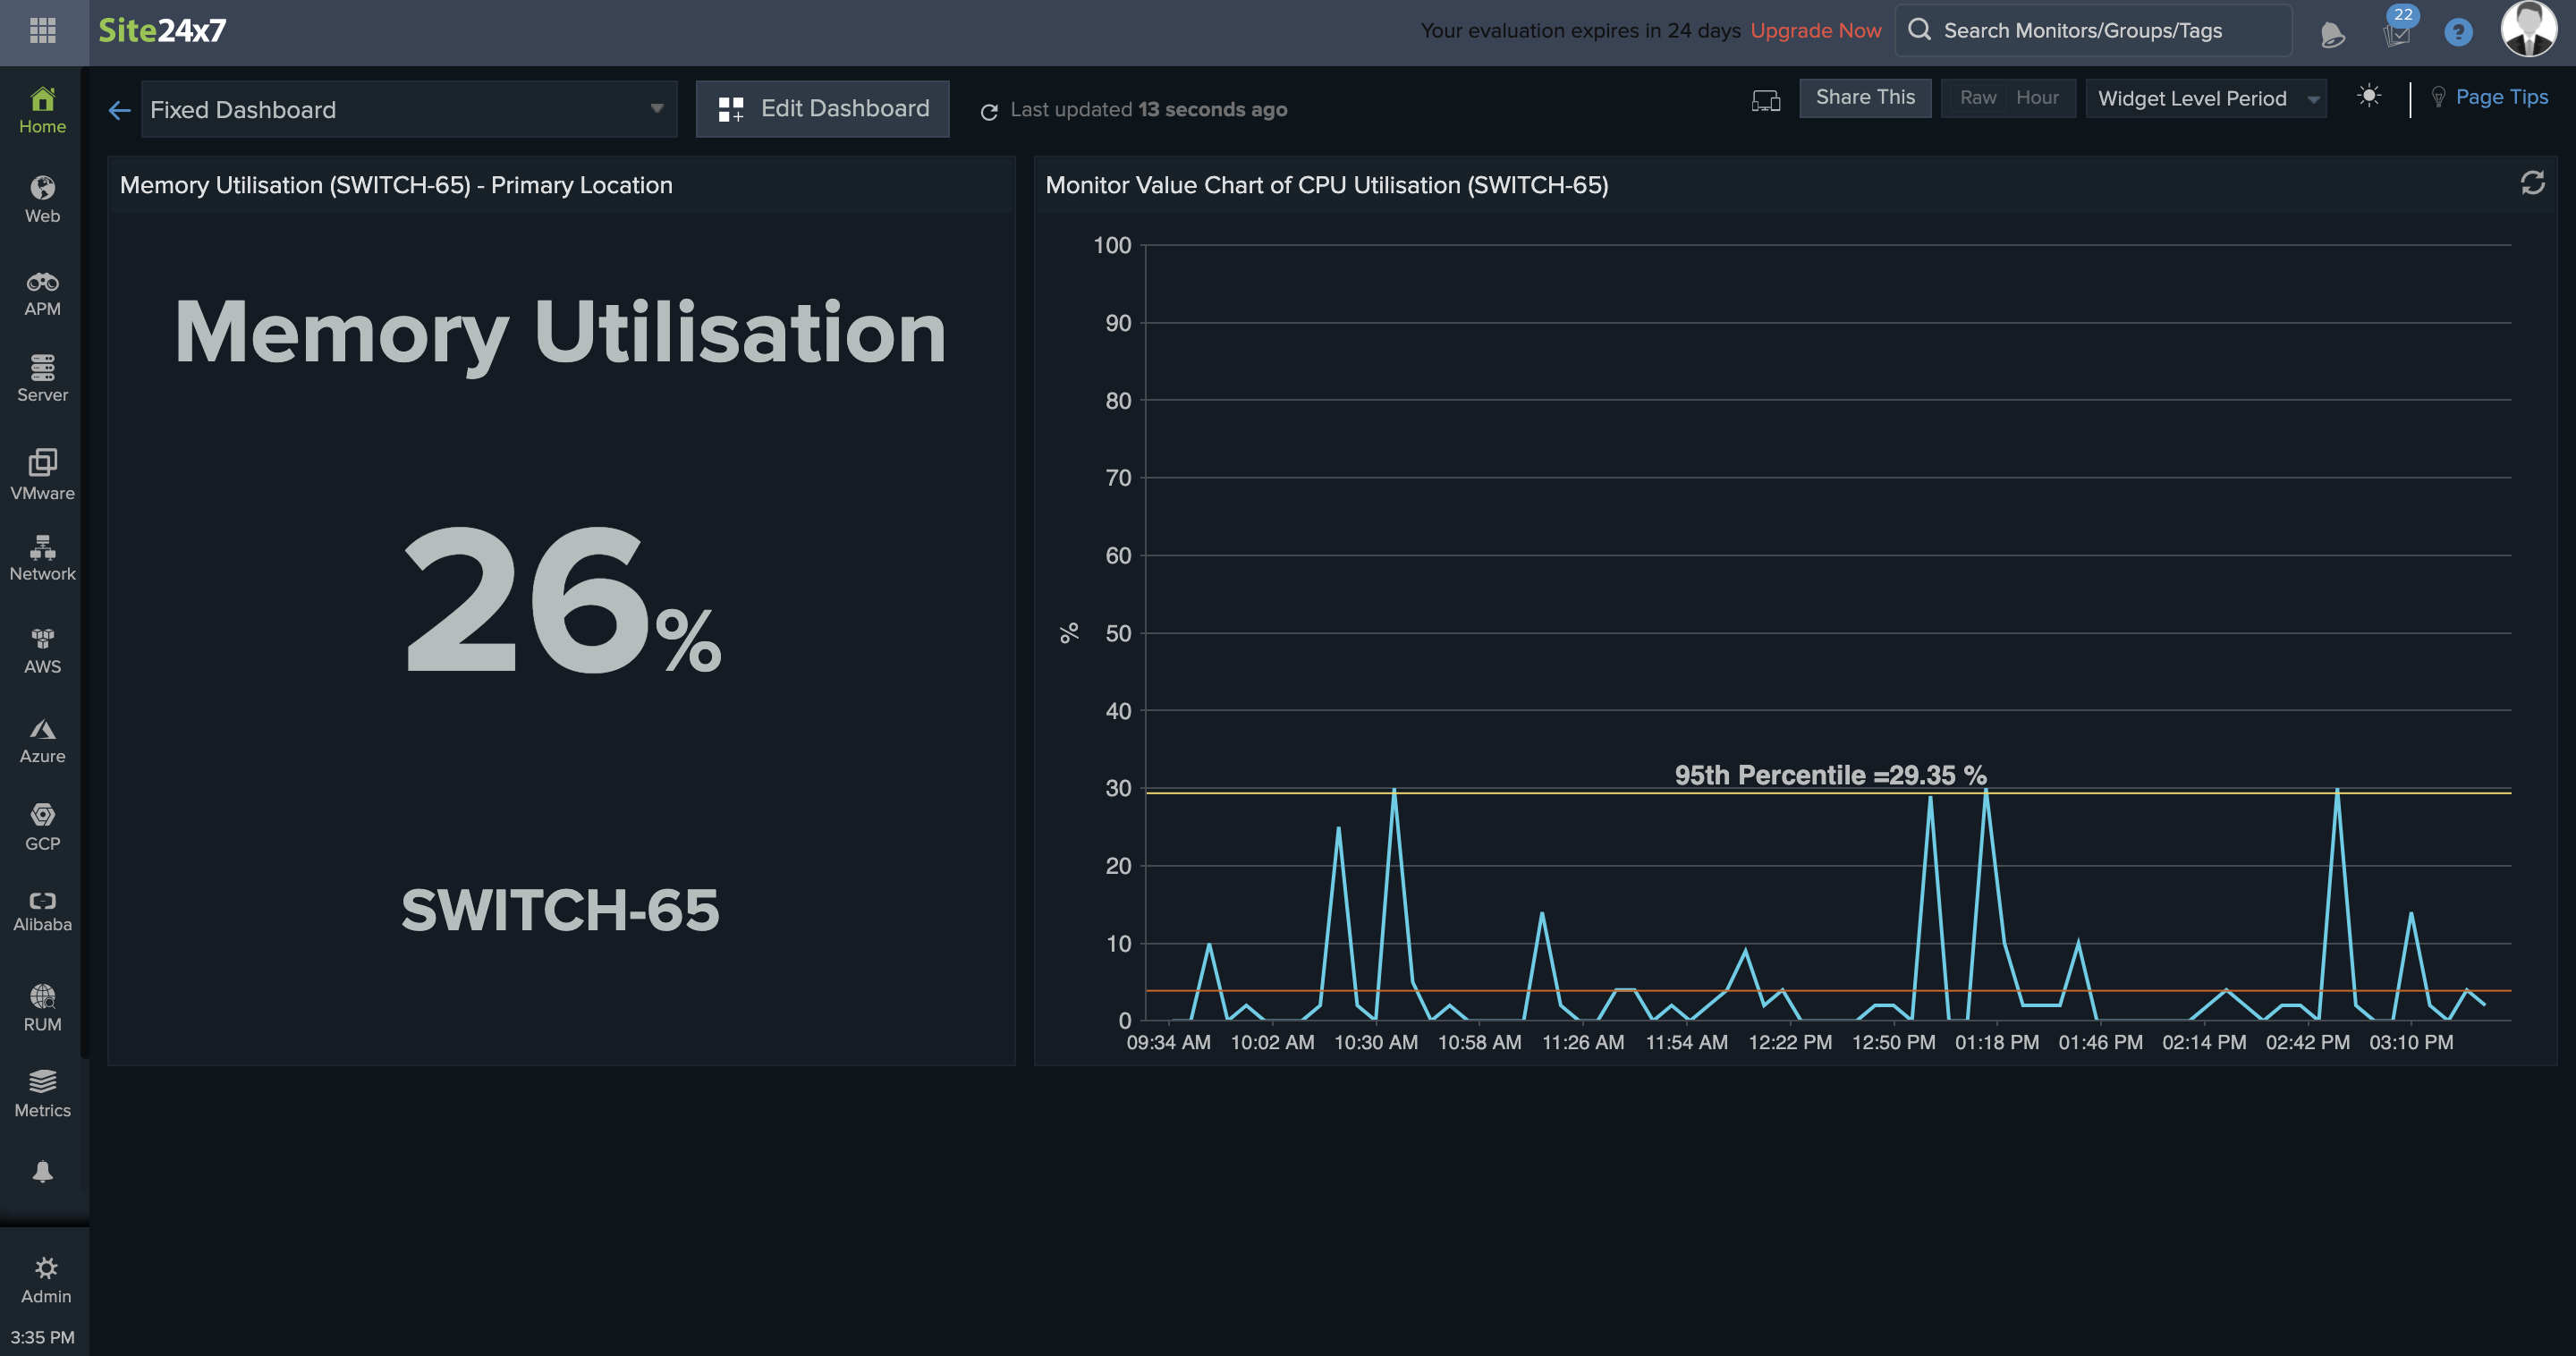This screenshot has width=2576, height=1356.
Task: Open the Widget Level Period dropdown
Action: click(x=2205, y=99)
